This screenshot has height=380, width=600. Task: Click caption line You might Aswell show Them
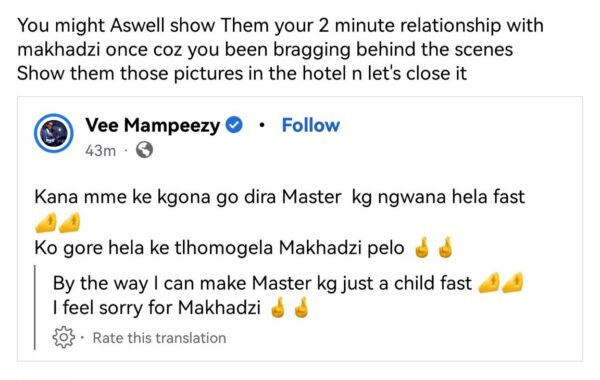coord(280,26)
